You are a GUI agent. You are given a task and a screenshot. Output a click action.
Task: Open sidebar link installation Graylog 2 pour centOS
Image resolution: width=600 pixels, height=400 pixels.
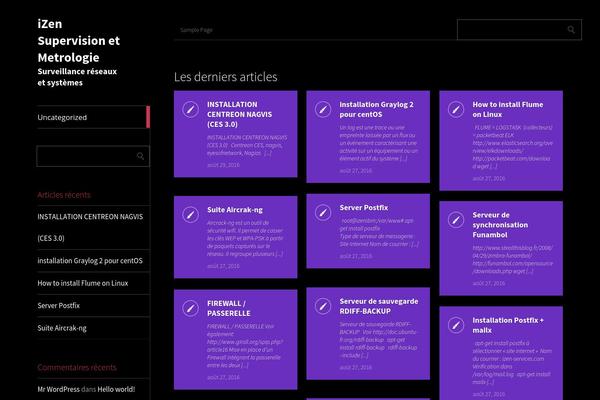(90, 261)
